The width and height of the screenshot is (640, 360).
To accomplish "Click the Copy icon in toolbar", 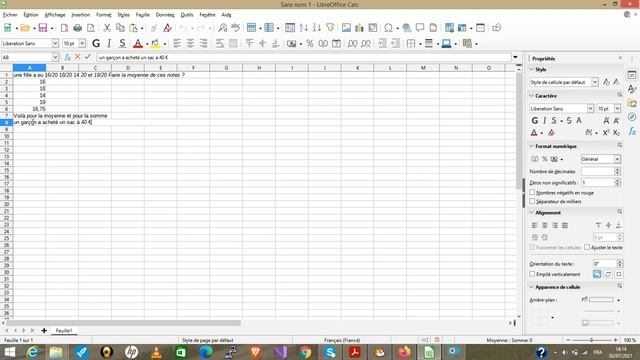I will (120, 28).
